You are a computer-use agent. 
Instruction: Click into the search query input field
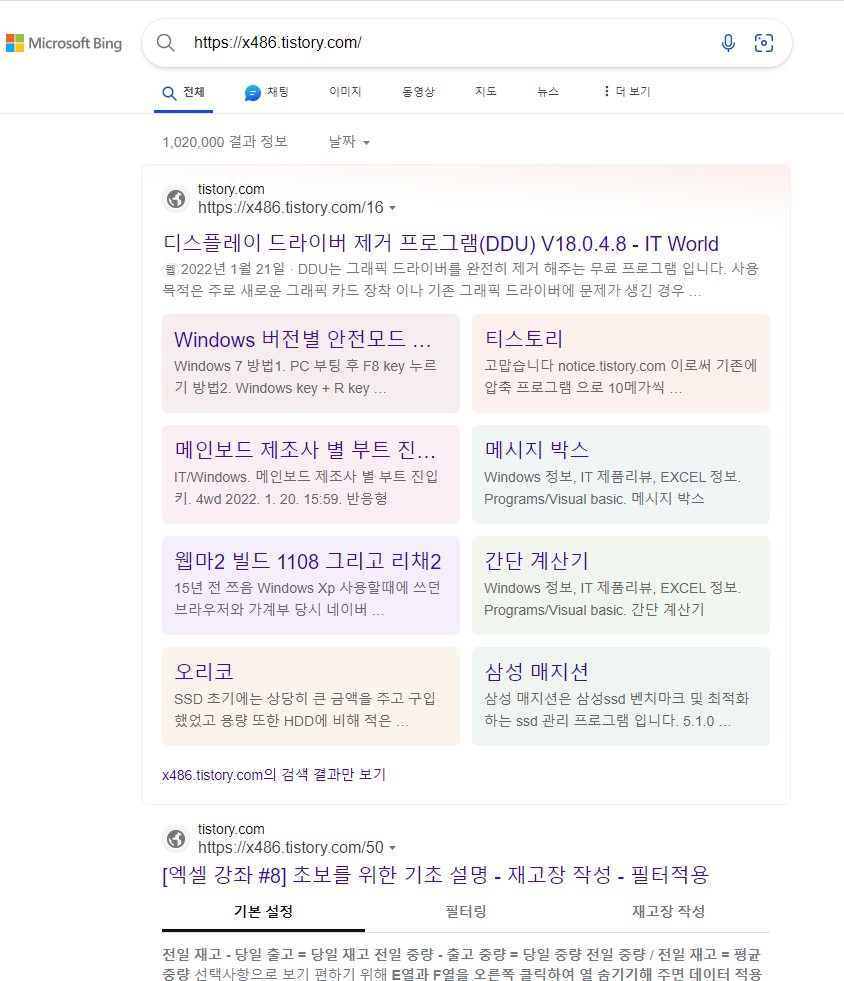(450, 43)
